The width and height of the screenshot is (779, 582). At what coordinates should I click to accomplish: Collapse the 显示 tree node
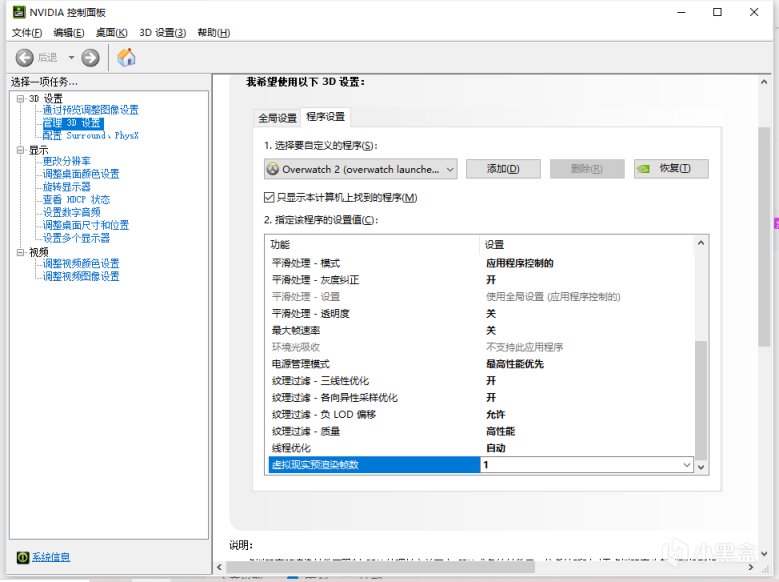pos(20,150)
